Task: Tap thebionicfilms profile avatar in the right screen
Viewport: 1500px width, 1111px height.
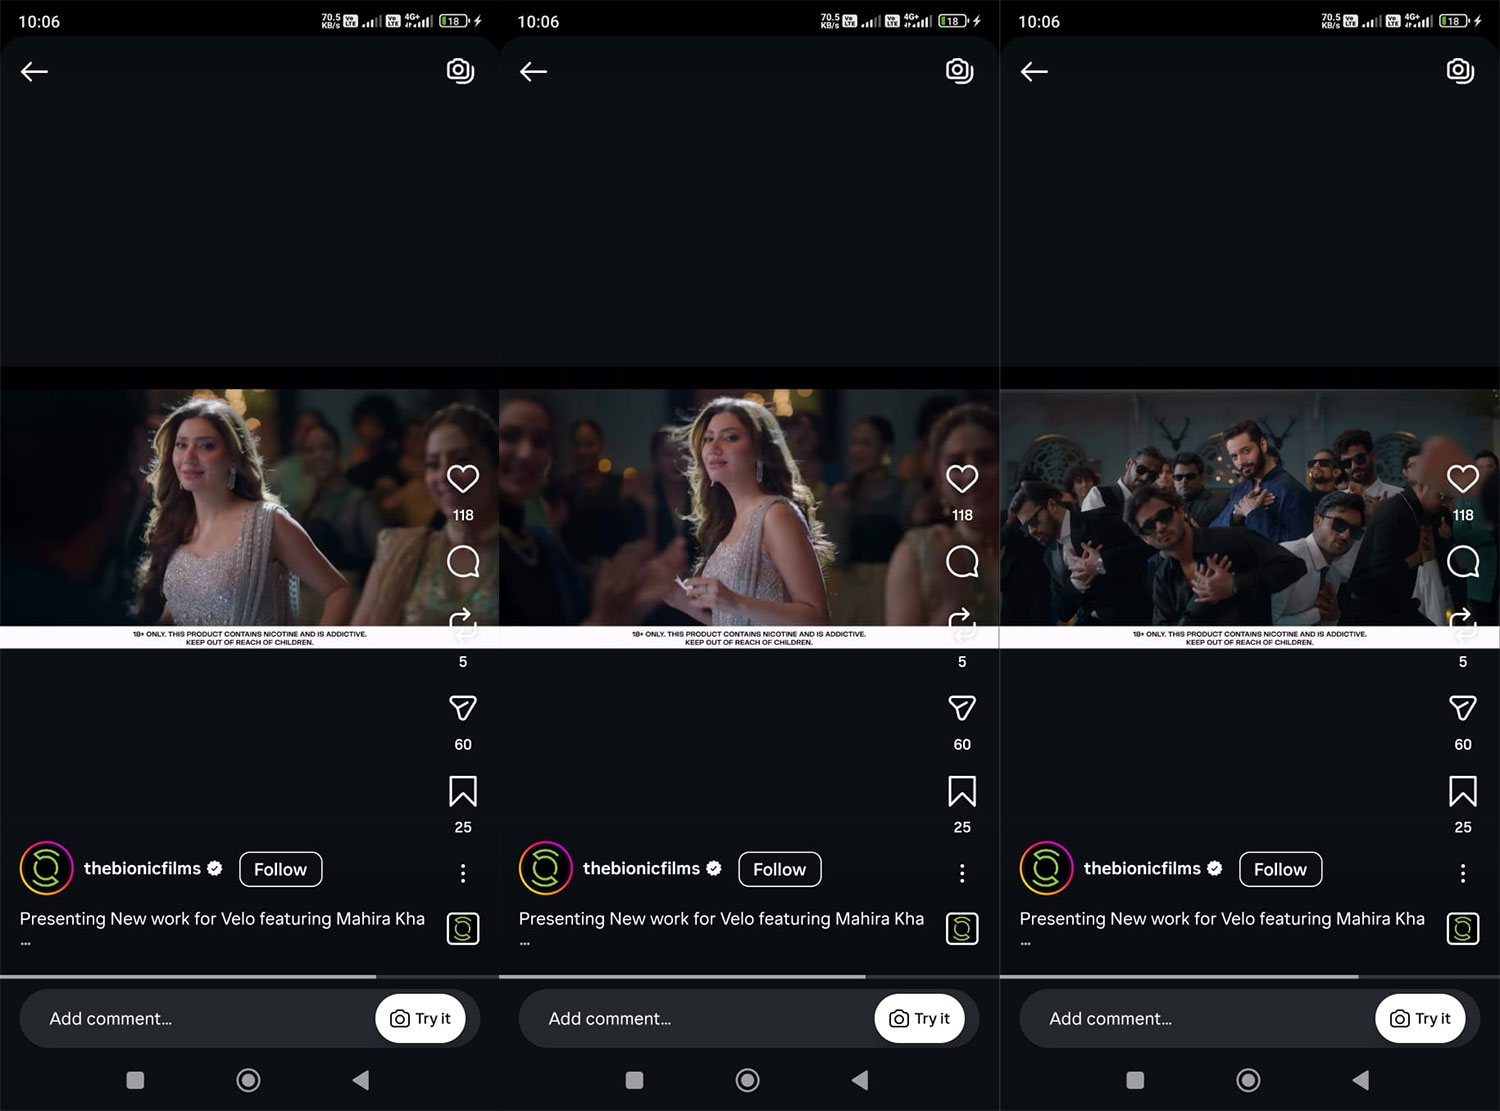Action: click(1046, 868)
